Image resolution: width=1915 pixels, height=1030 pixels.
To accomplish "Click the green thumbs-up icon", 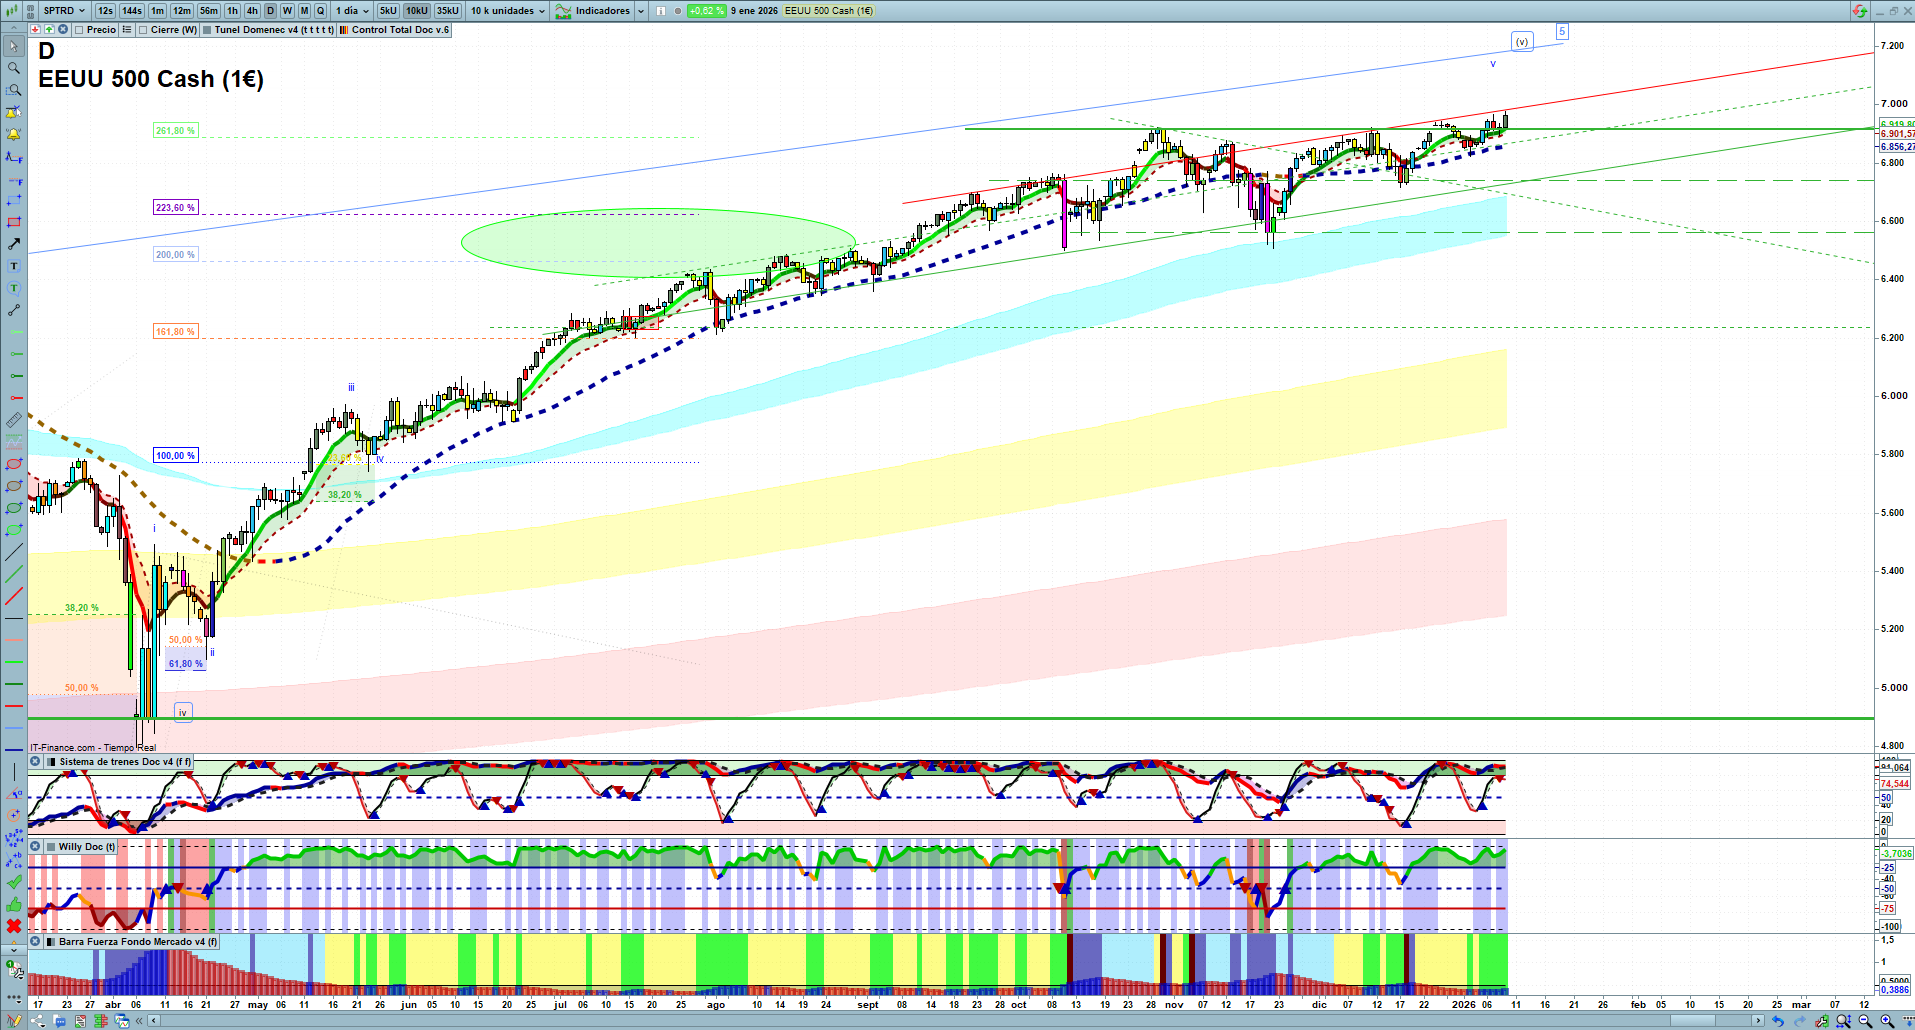I will 14,904.
